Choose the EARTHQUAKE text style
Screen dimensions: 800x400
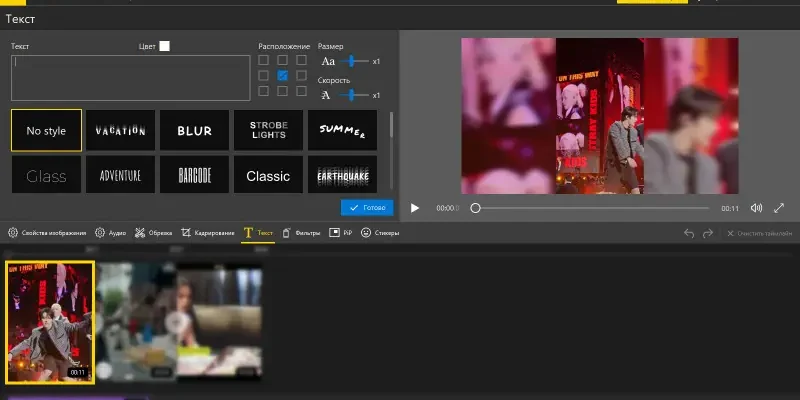[342, 174]
